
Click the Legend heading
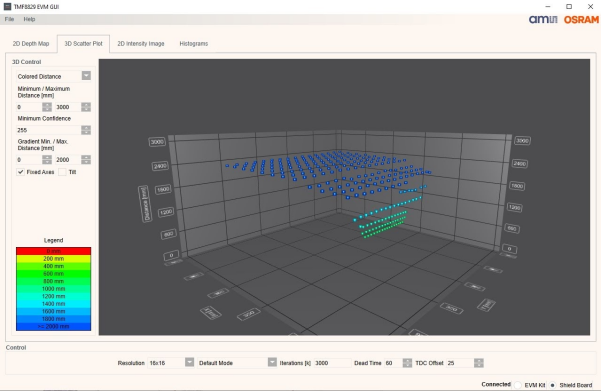click(x=53, y=240)
